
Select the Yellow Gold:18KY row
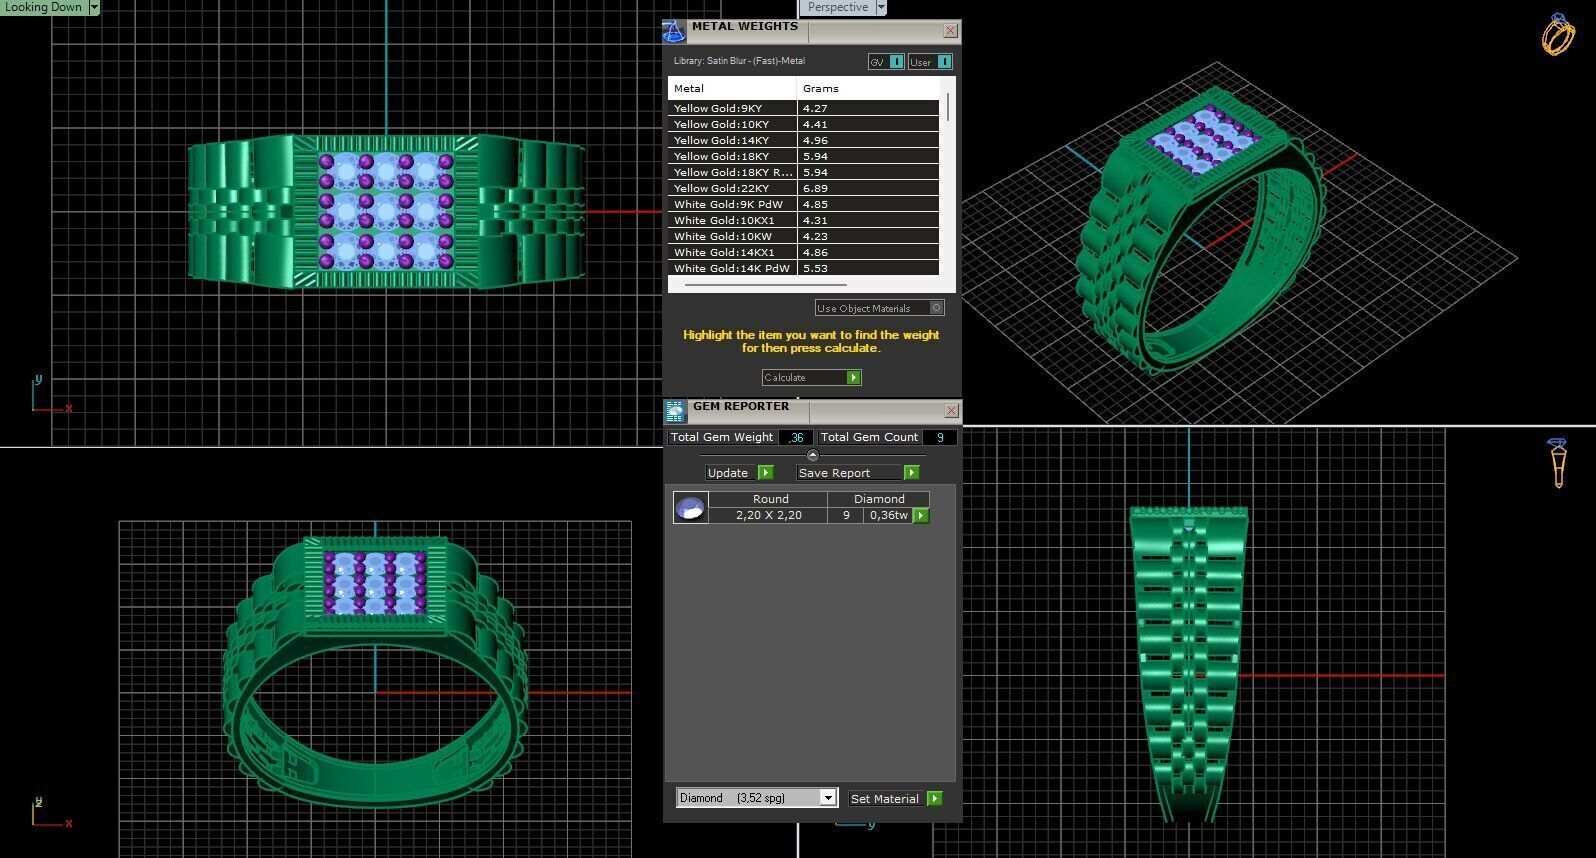[x=804, y=156]
